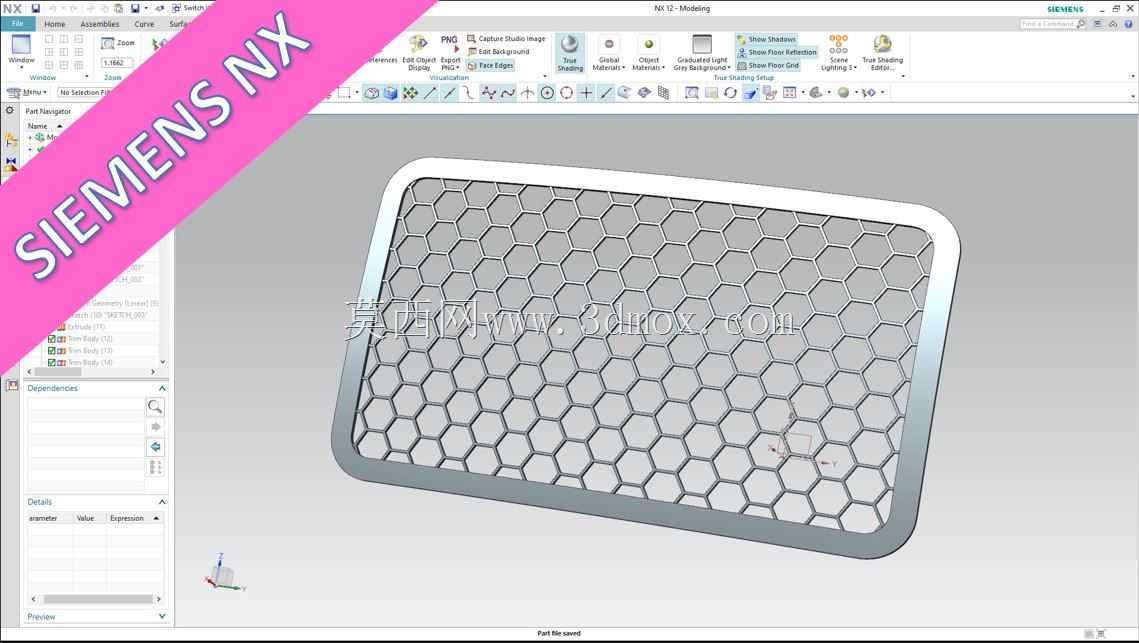The width and height of the screenshot is (1139, 643).
Task: Open Global Materials dropdown
Action: [609, 64]
